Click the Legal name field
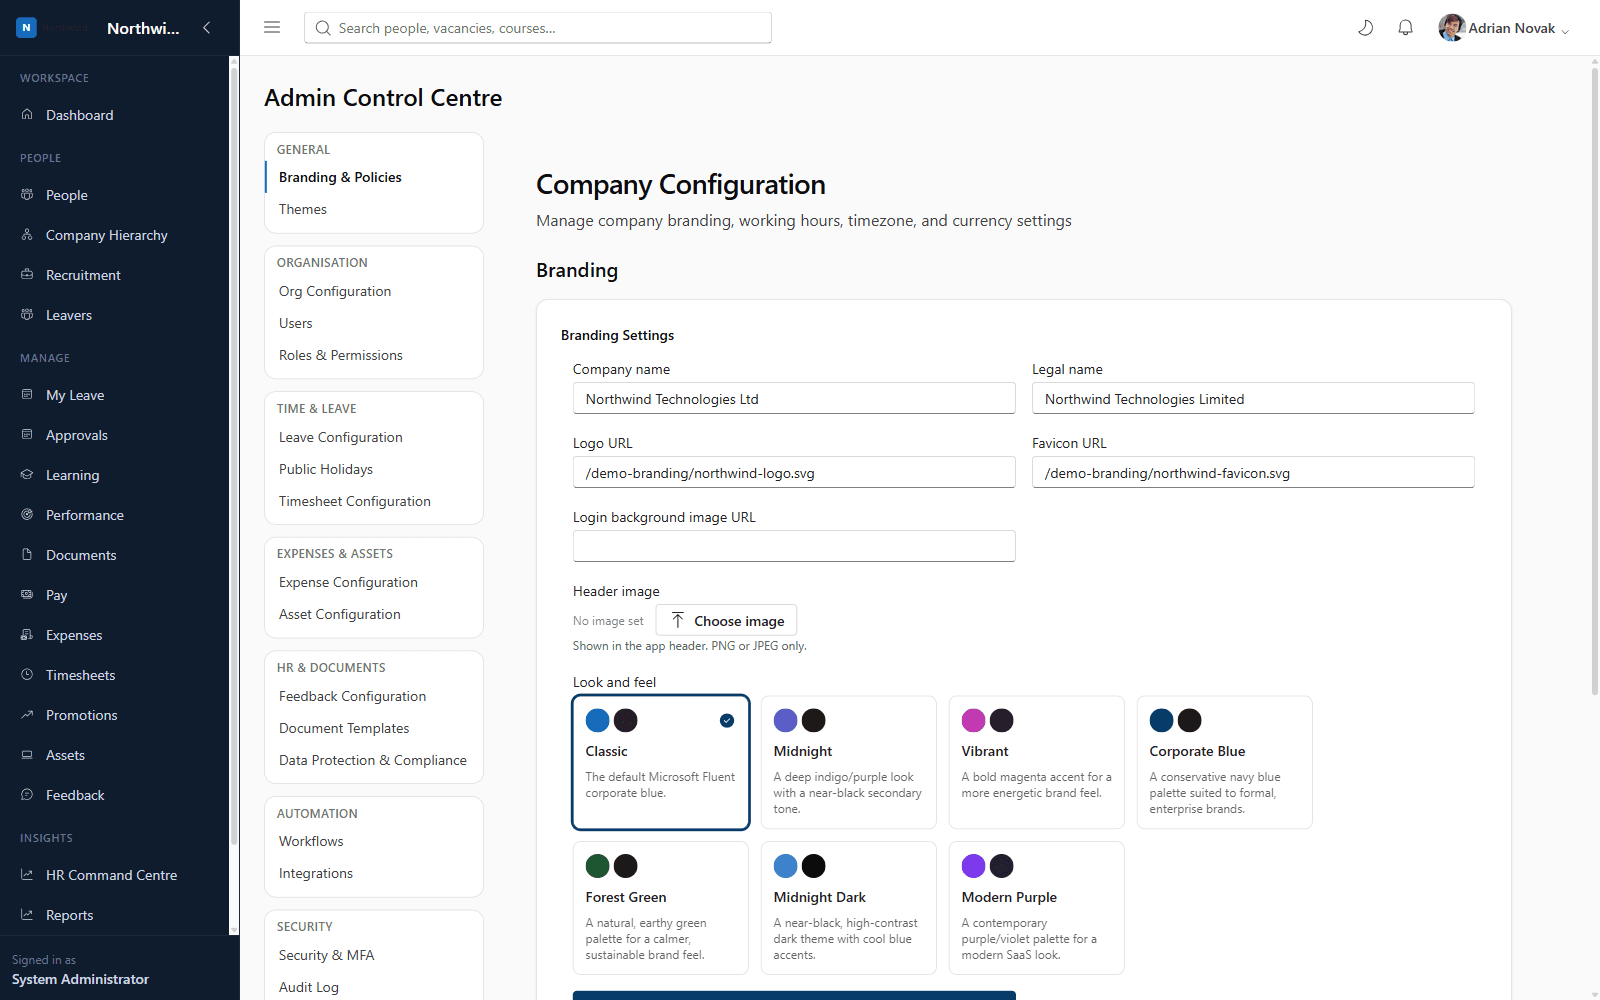The width and height of the screenshot is (1600, 1000). click(x=1253, y=399)
